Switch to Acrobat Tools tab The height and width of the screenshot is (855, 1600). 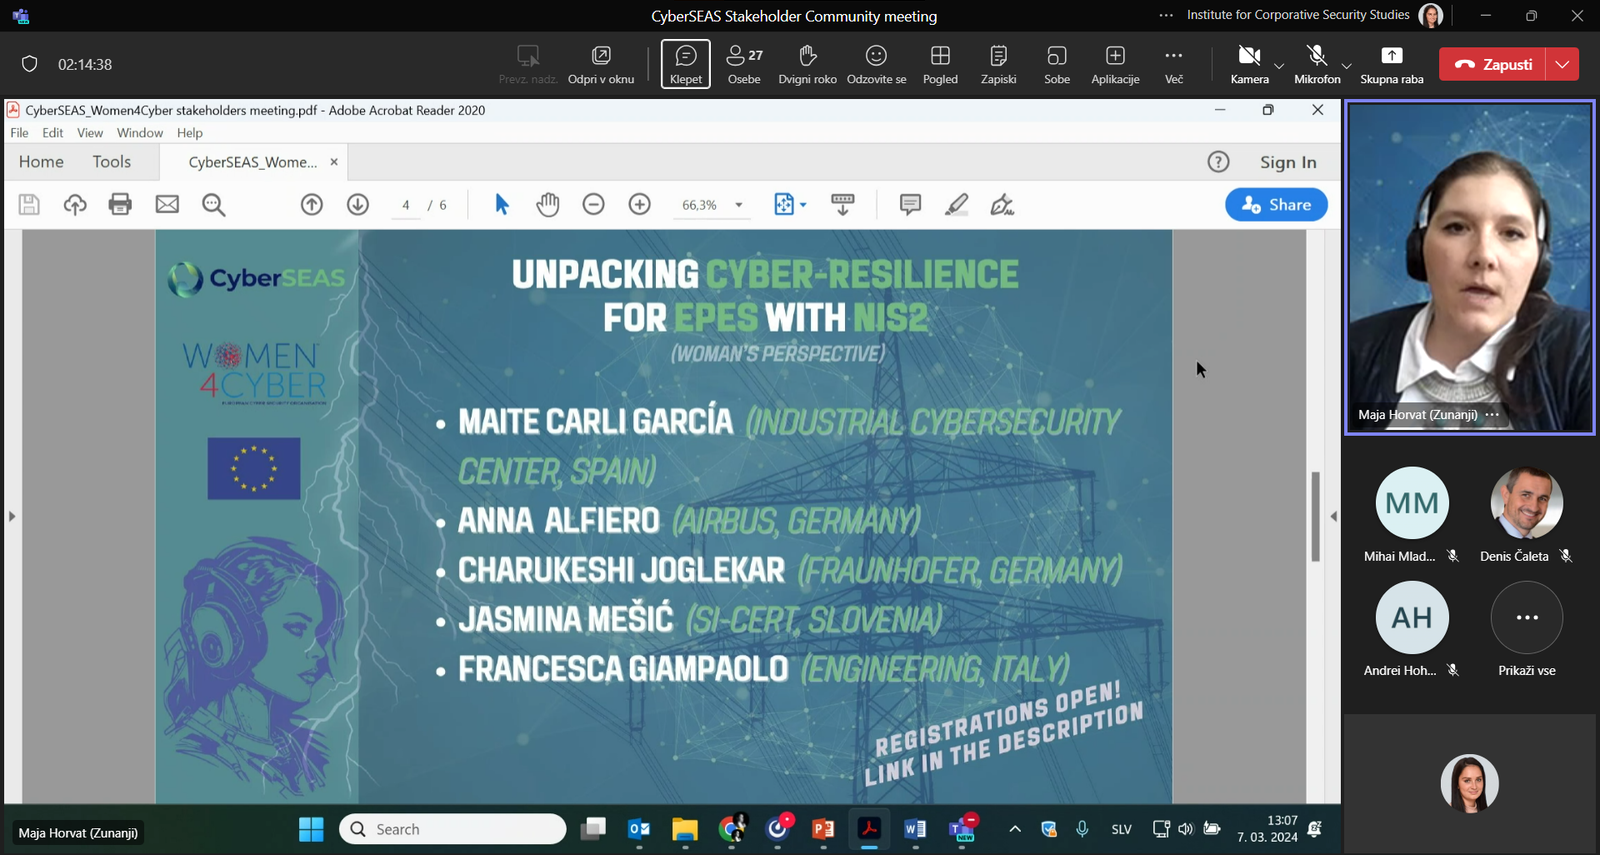click(112, 162)
